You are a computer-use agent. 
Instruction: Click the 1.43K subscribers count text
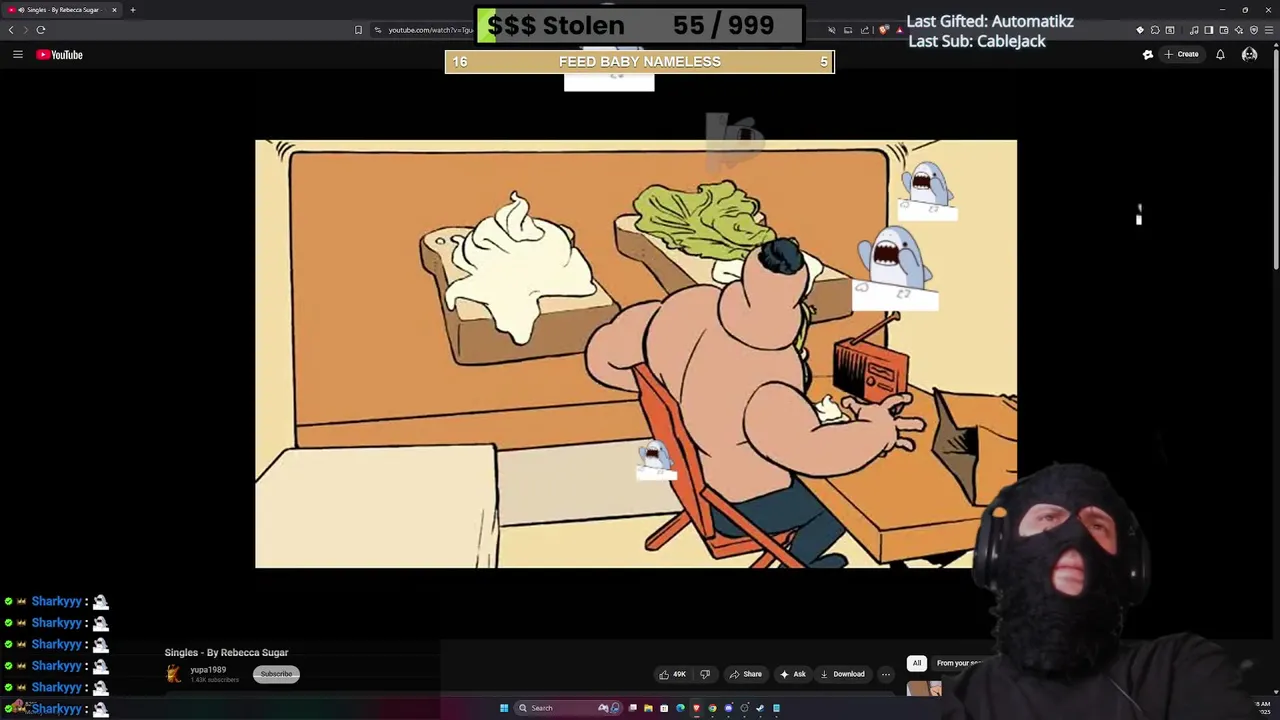215,680
